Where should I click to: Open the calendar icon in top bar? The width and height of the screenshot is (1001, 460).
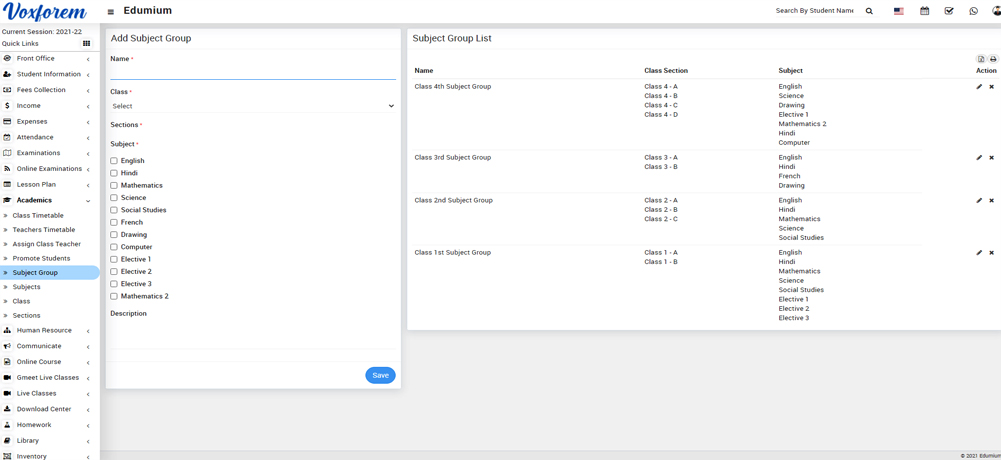point(924,11)
